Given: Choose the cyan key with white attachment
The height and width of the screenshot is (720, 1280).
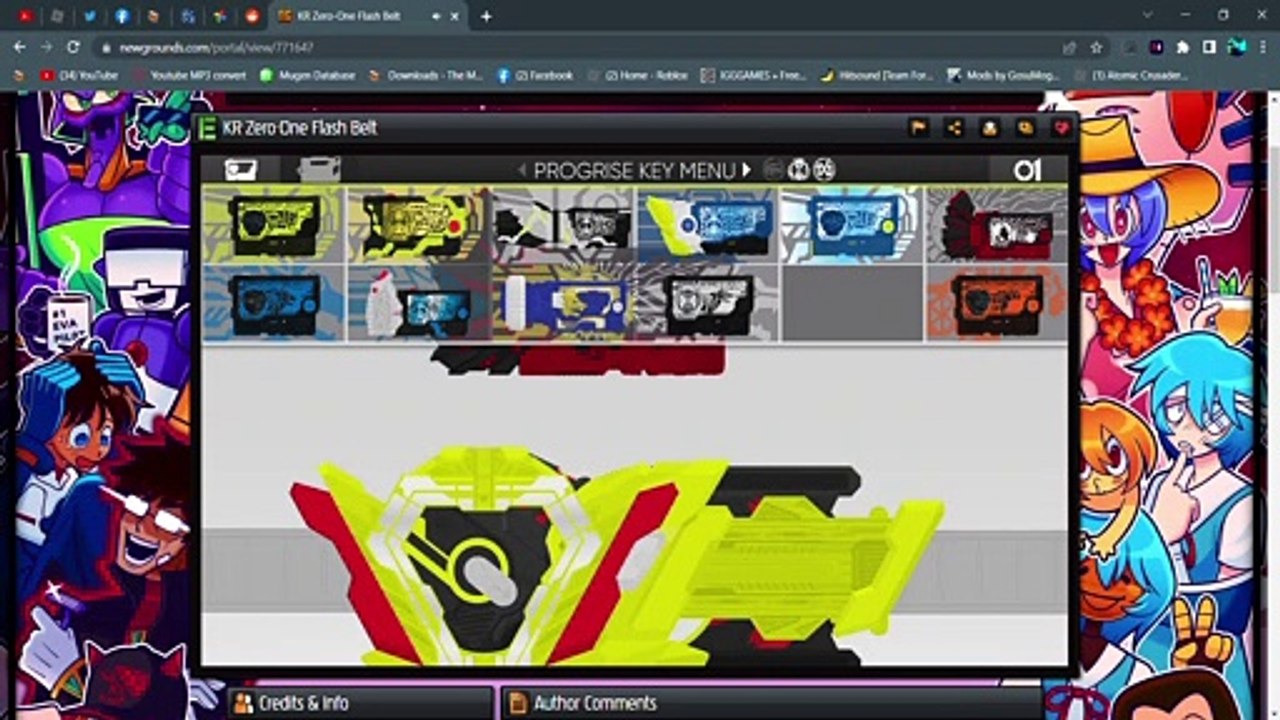Looking at the screenshot, I should (x=418, y=303).
